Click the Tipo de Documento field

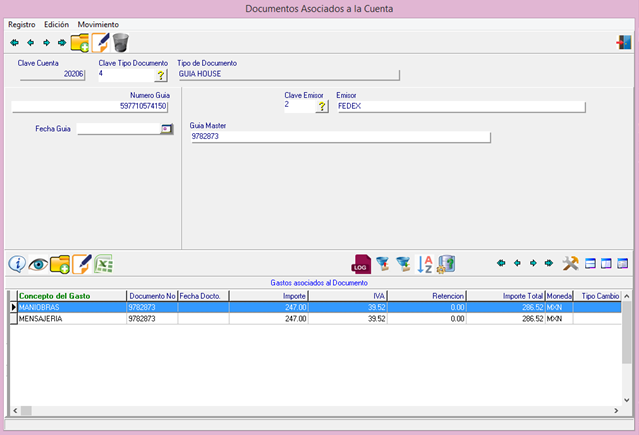(289, 74)
